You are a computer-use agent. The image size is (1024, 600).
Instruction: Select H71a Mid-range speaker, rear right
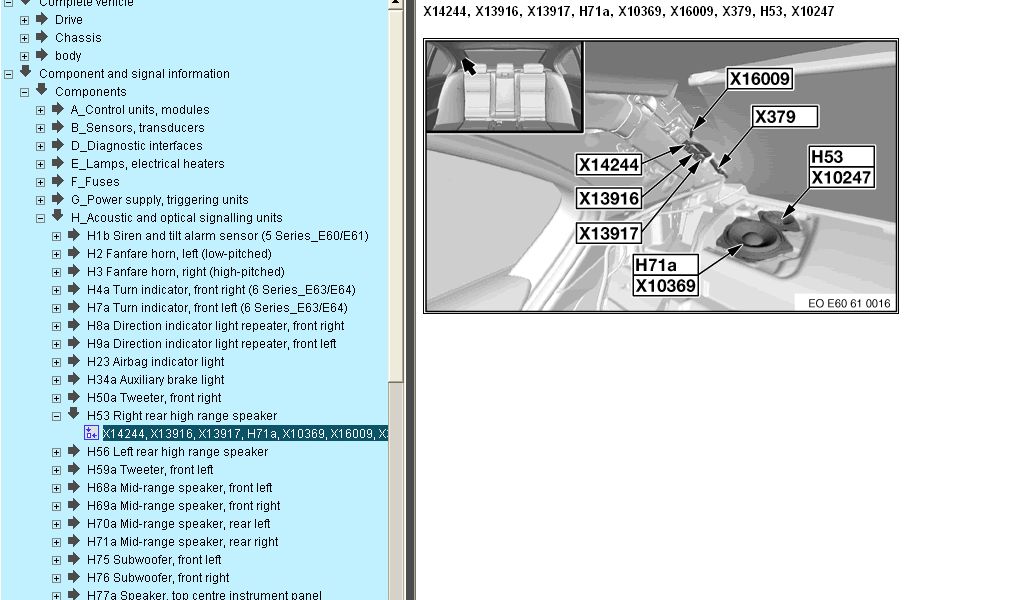pyautogui.click(x=182, y=542)
